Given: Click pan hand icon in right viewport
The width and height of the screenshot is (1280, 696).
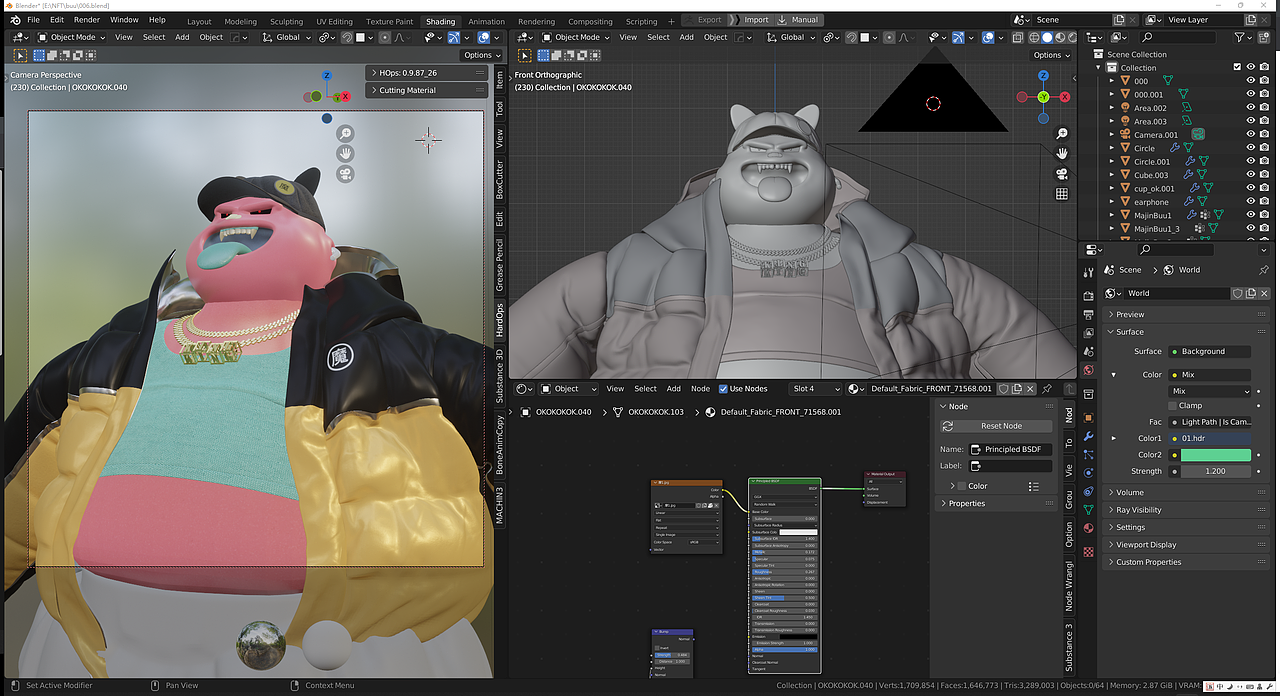Looking at the screenshot, I should (x=1062, y=153).
